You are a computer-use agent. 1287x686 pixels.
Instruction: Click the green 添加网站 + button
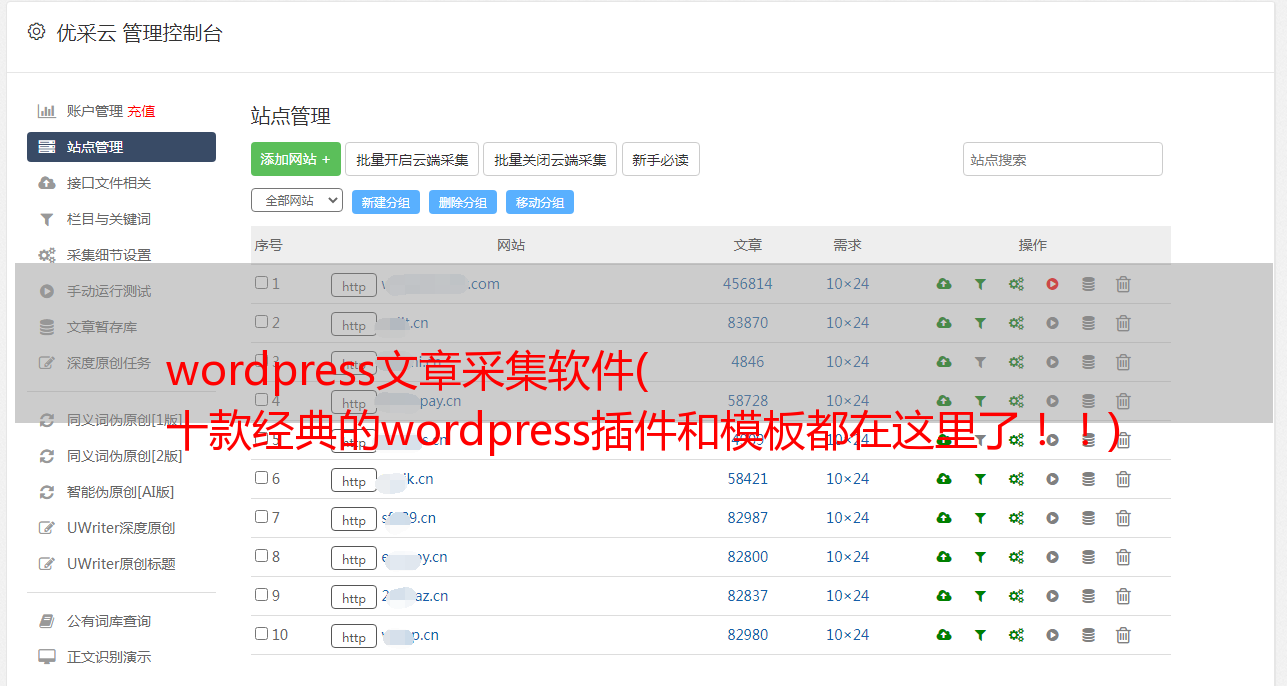[x=296, y=159]
